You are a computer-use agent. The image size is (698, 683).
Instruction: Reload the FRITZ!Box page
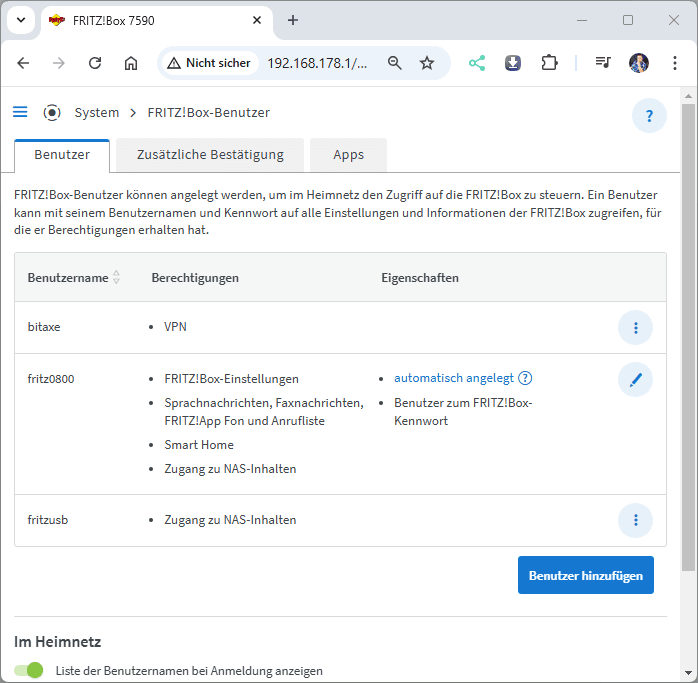pyautogui.click(x=95, y=63)
